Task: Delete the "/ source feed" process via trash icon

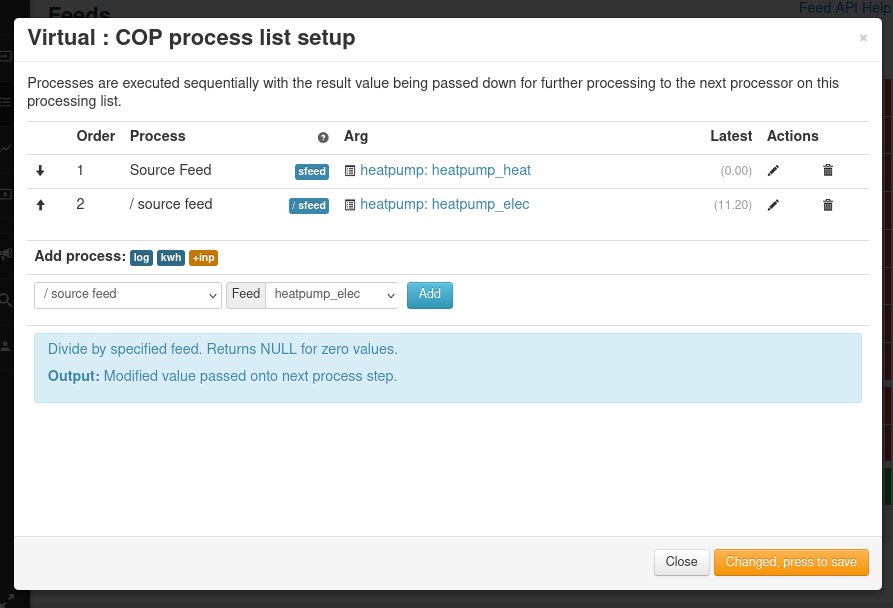Action: (827, 204)
